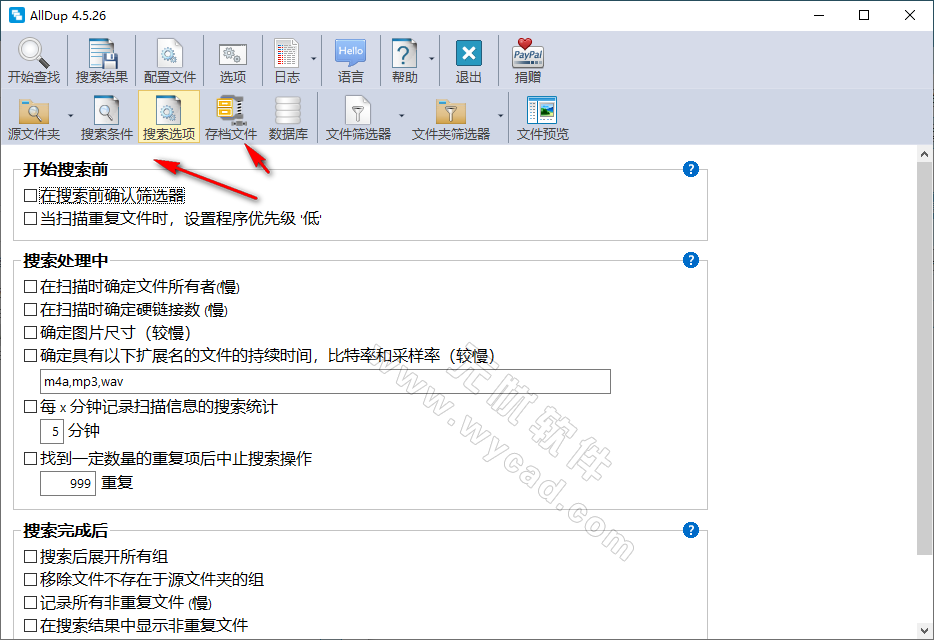Viewport: 934px width, 640px height.
Task: Expand the 文件筛选器 dropdown arrow
Action: pyautogui.click(x=401, y=115)
